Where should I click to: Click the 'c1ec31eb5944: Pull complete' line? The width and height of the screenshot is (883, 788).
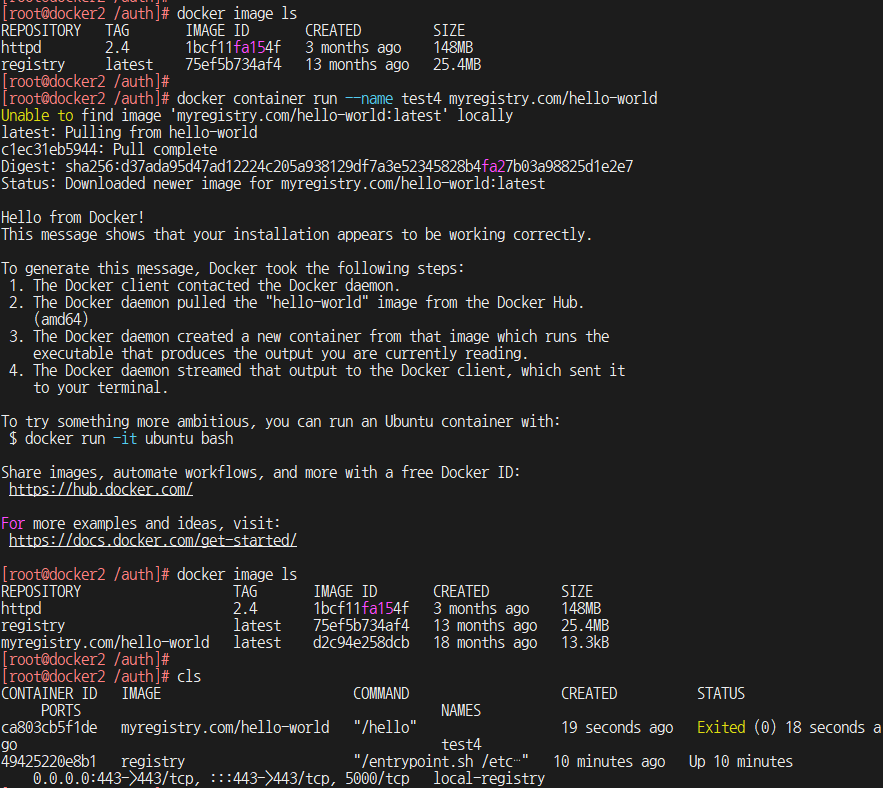click(x=109, y=150)
